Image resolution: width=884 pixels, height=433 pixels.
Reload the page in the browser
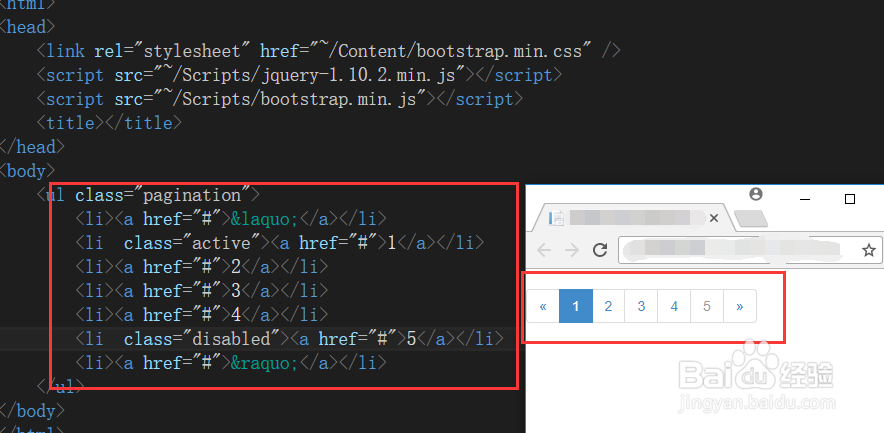pos(600,250)
